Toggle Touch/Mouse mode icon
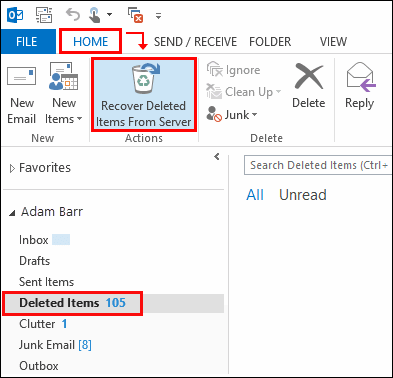 click(95, 15)
